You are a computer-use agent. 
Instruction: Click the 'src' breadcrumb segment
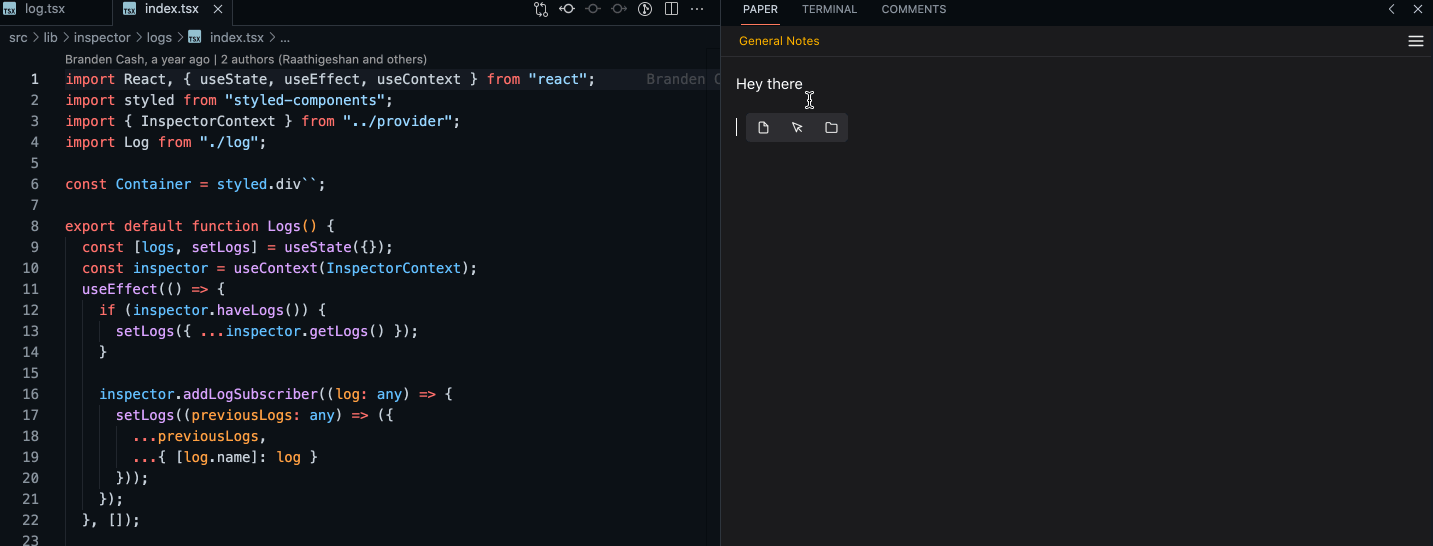point(18,37)
